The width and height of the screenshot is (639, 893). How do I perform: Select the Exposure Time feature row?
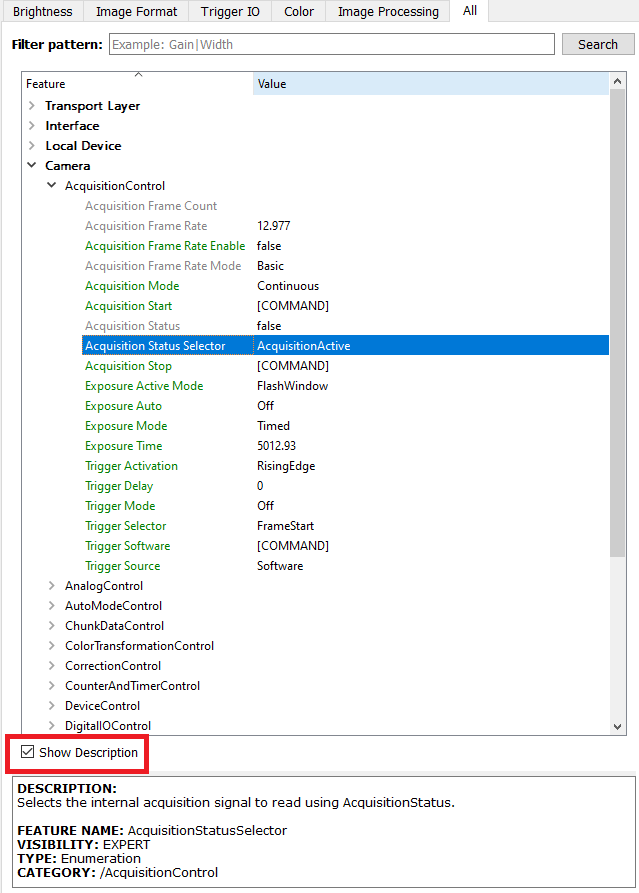click(123, 446)
